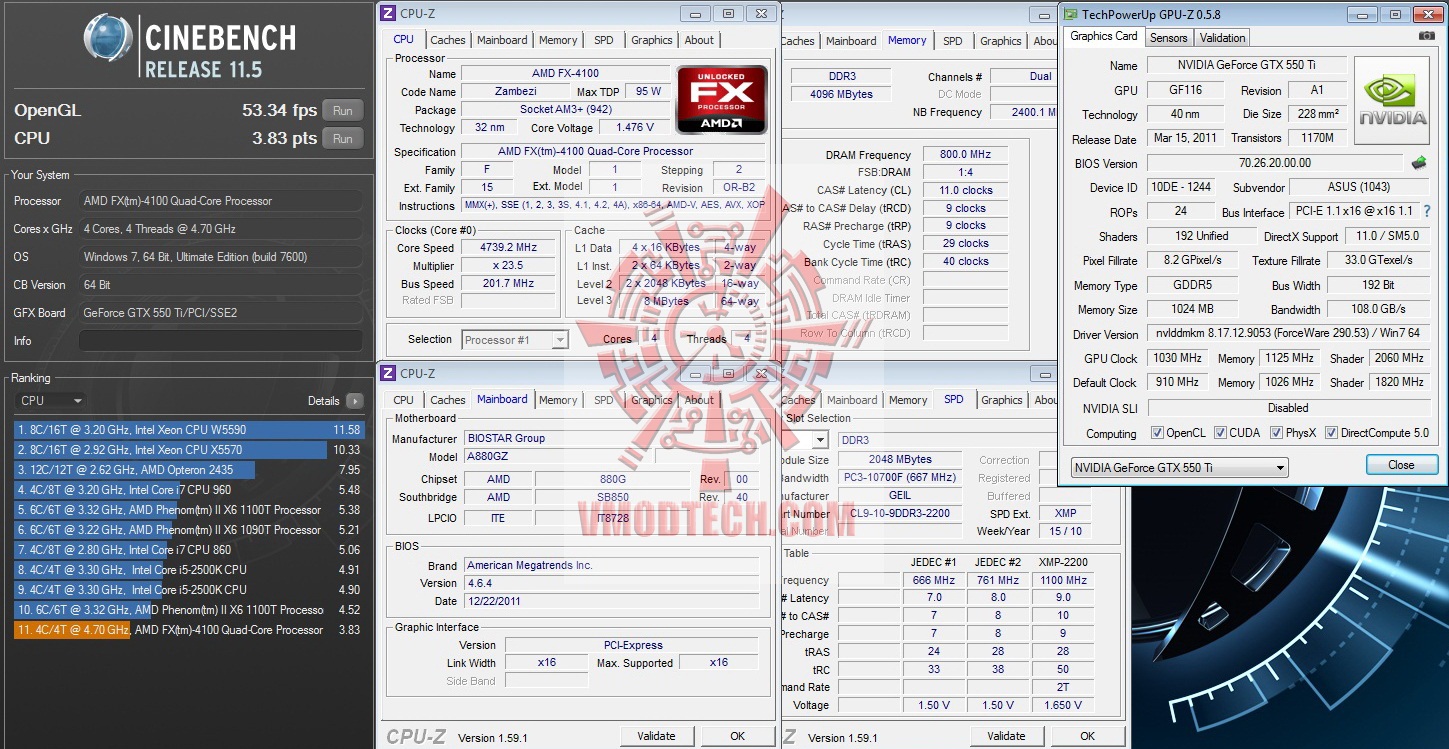The image size is (1449, 749).
Task: Toggle the OpenCL checkbox
Action: tap(1157, 433)
